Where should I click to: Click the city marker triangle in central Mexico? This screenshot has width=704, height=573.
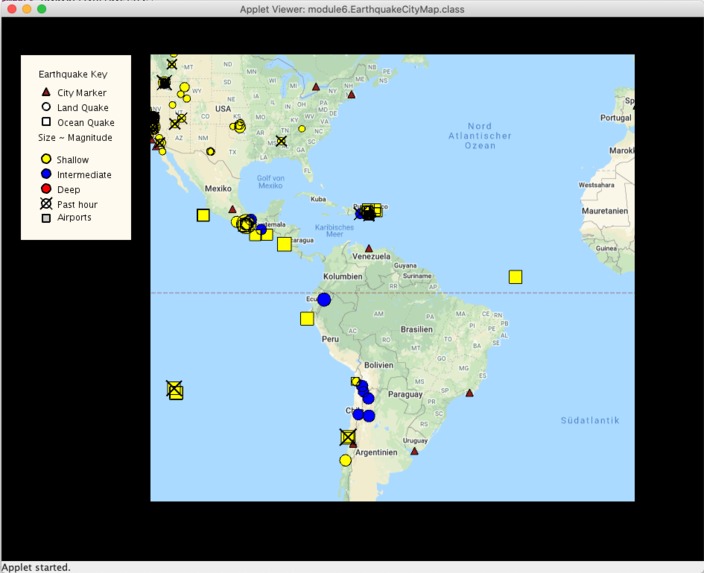click(232, 209)
